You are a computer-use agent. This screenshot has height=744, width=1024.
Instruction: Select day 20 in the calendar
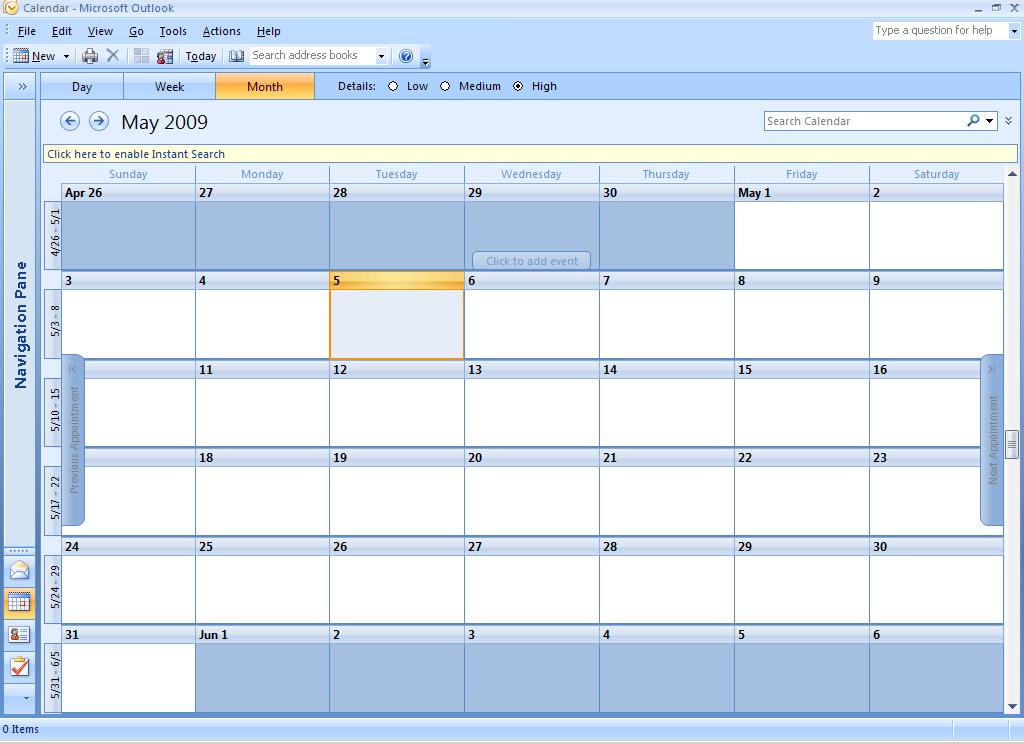(531, 492)
